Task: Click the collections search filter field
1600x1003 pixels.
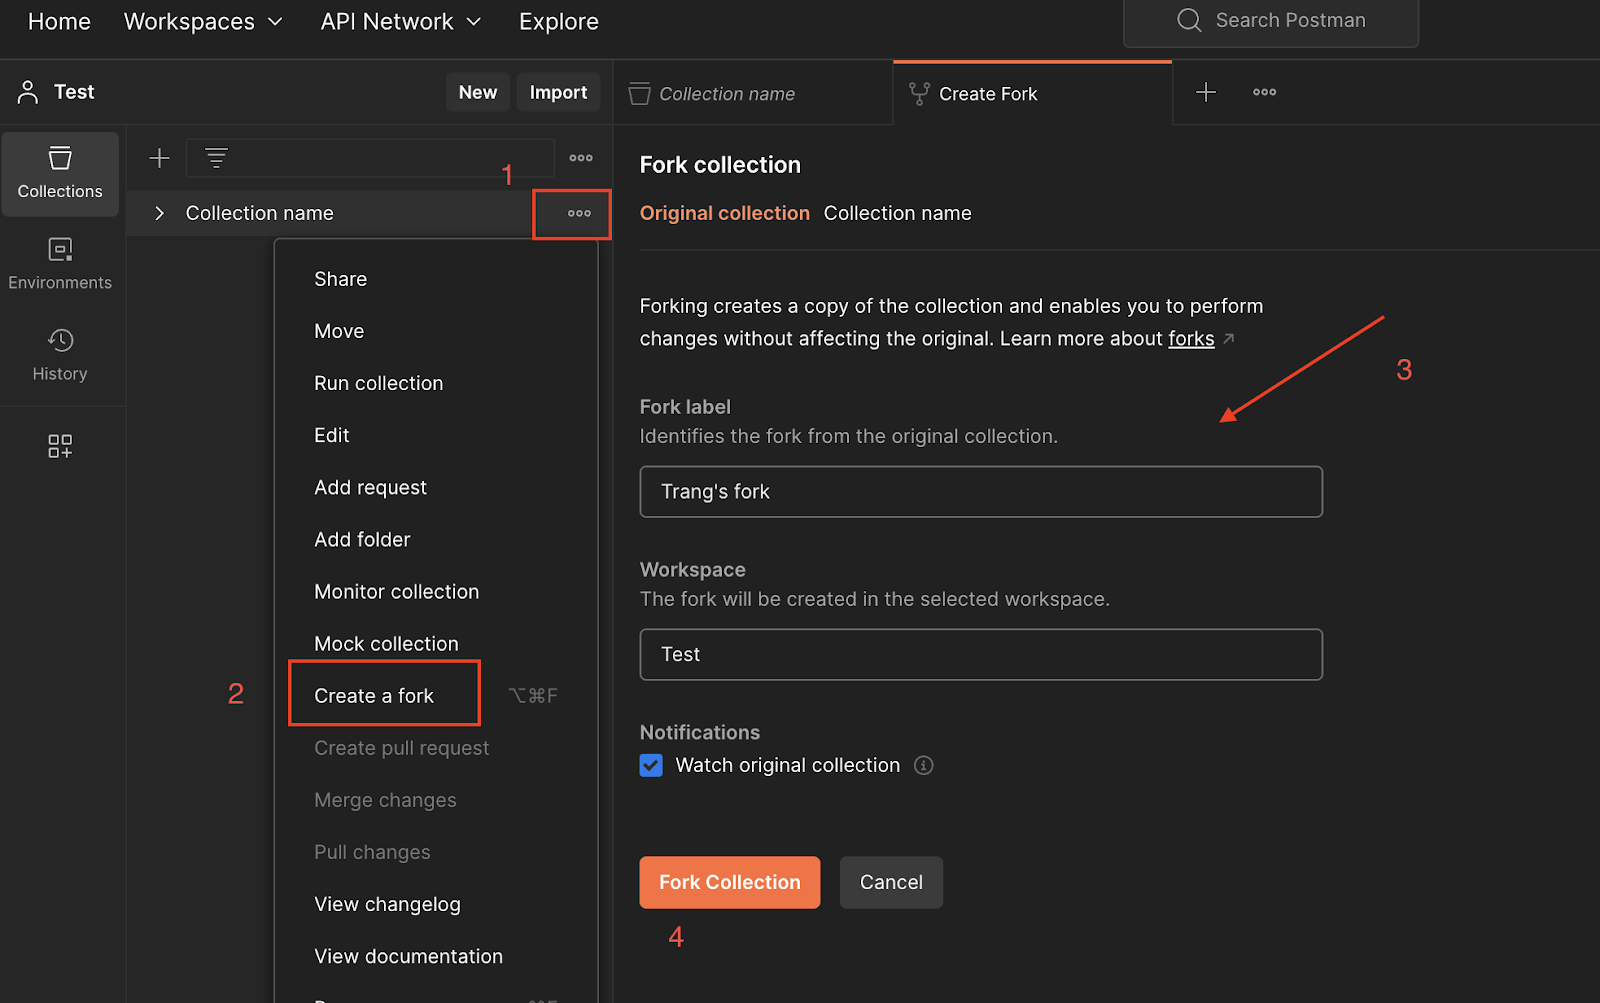Action: [x=370, y=158]
